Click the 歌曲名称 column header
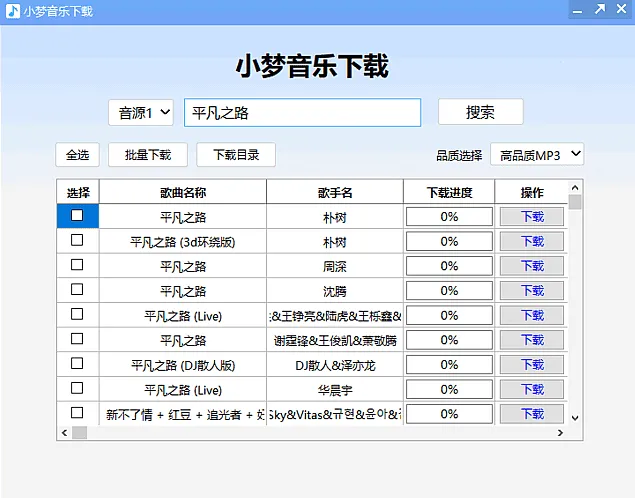This screenshot has width=635, height=498. point(183,192)
